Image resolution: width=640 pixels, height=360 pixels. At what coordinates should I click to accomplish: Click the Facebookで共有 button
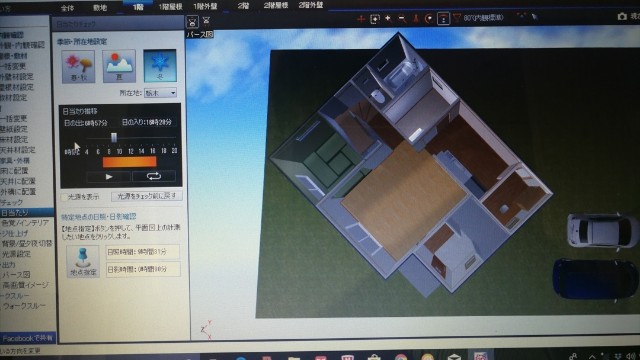pos(28,338)
